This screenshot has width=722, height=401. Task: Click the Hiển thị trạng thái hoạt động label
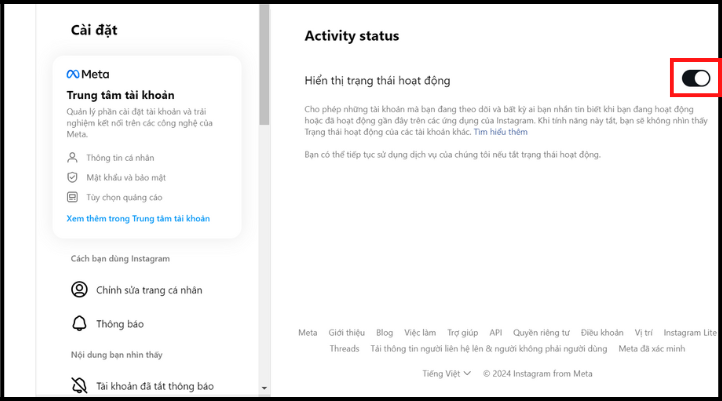[x=377, y=81]
